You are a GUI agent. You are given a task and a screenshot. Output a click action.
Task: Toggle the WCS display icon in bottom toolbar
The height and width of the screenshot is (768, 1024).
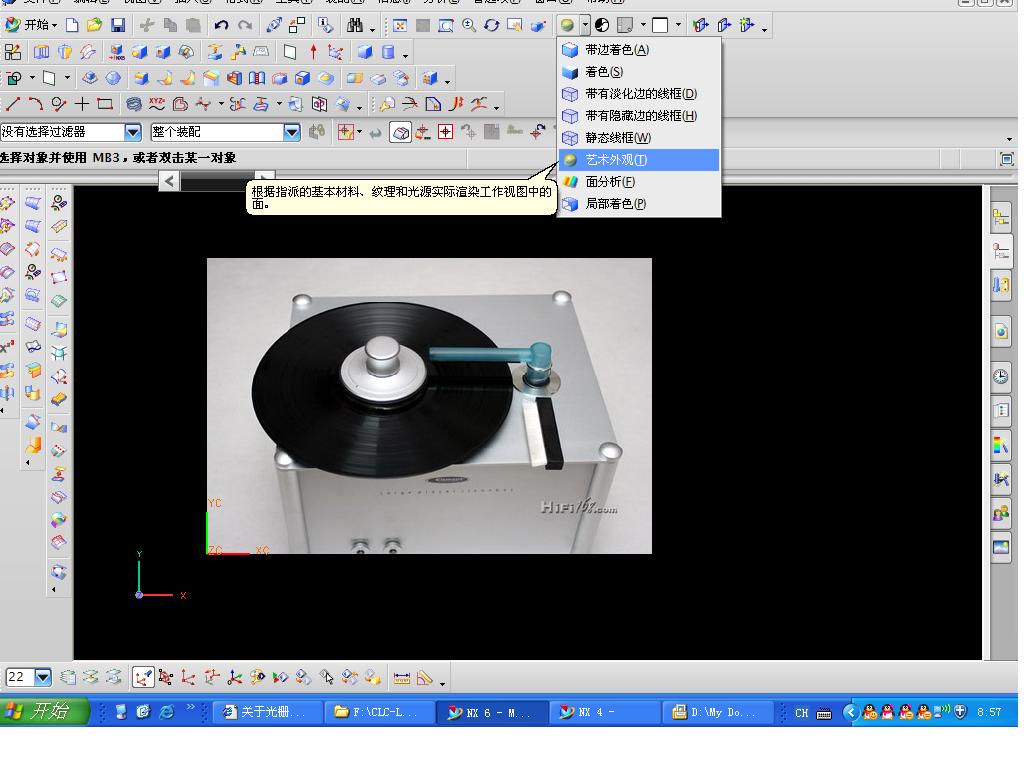[142, 677]
